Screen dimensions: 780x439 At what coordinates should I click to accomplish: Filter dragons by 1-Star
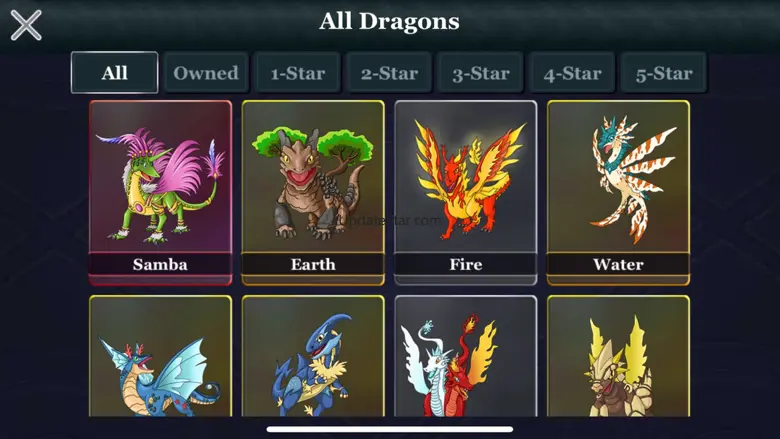297,73
